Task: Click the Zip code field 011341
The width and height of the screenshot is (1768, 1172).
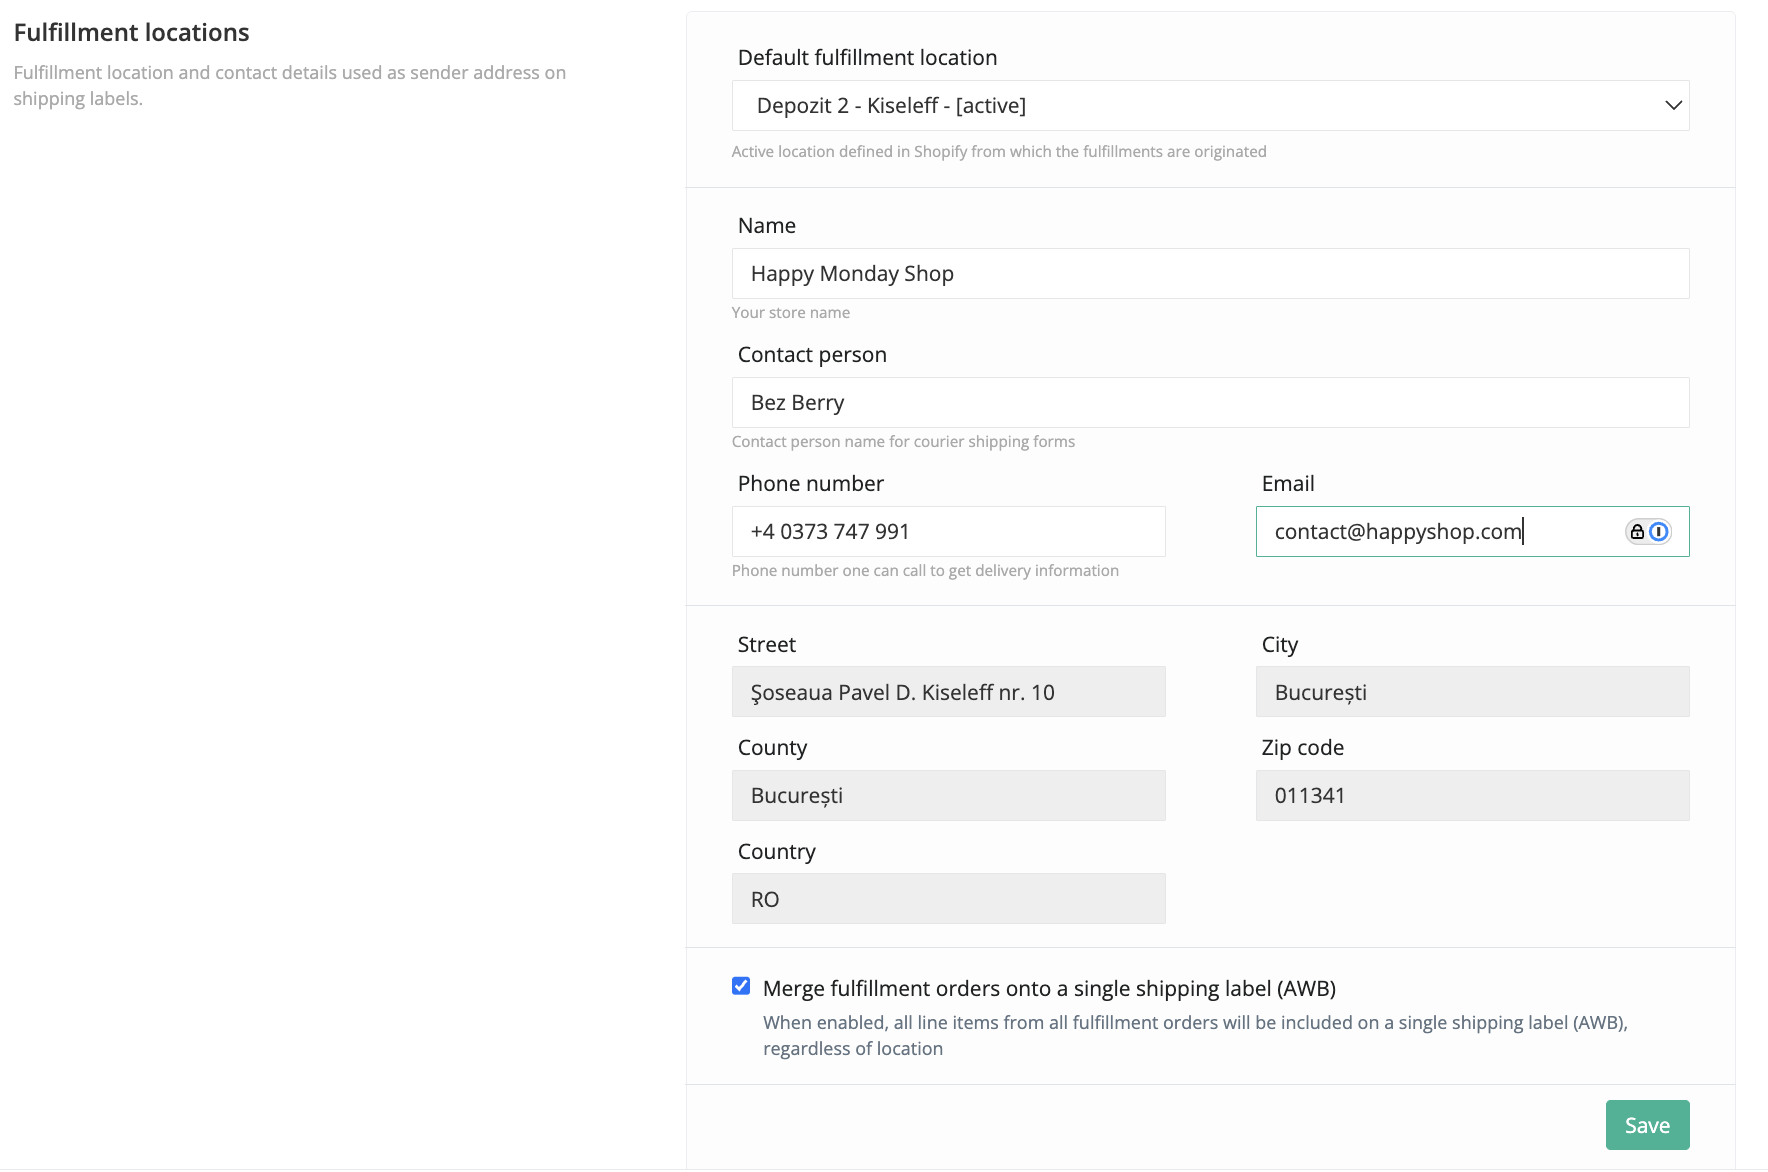Action: click(1472, 796)
